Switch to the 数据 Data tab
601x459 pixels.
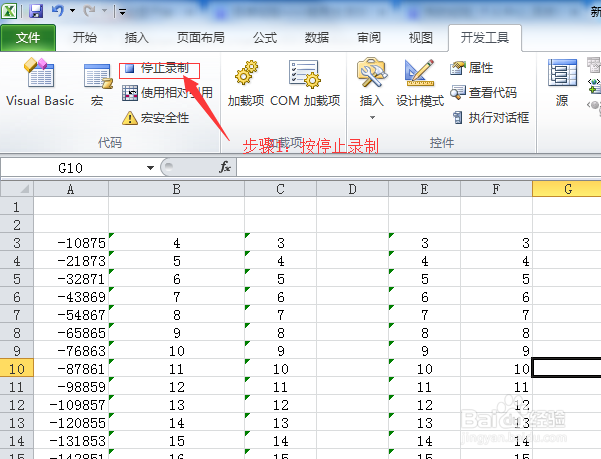317,38
